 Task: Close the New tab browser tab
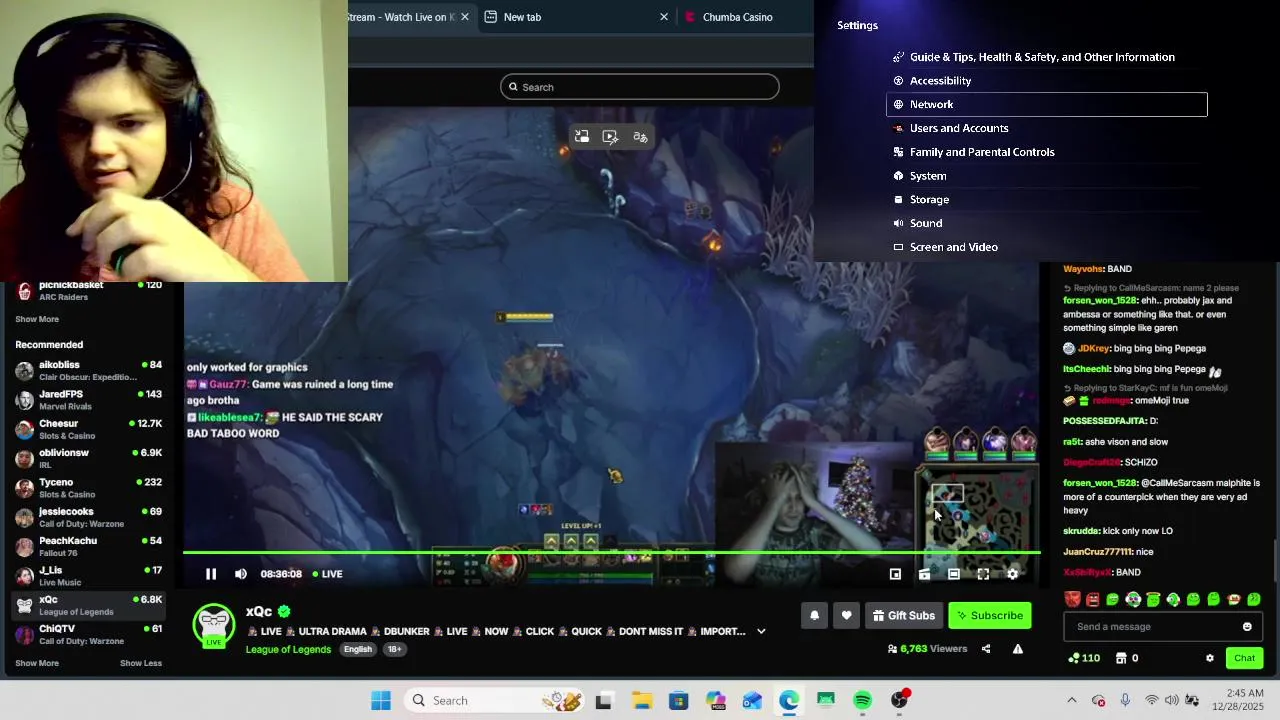664,17
